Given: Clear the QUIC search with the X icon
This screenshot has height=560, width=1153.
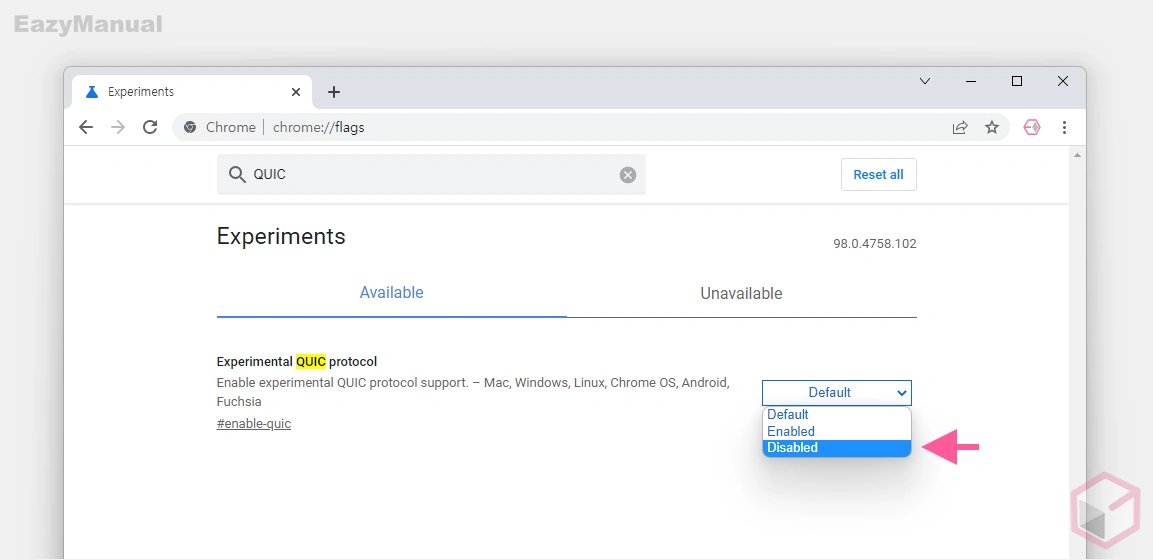Looking at the screenshot, I should coord(627,175).
